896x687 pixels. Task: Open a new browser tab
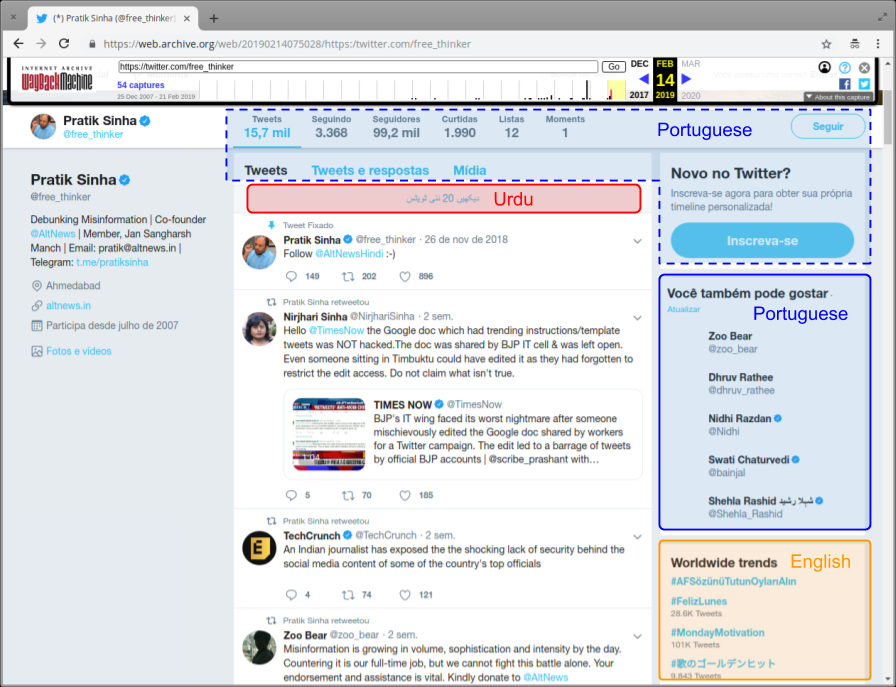coord(214,18)
